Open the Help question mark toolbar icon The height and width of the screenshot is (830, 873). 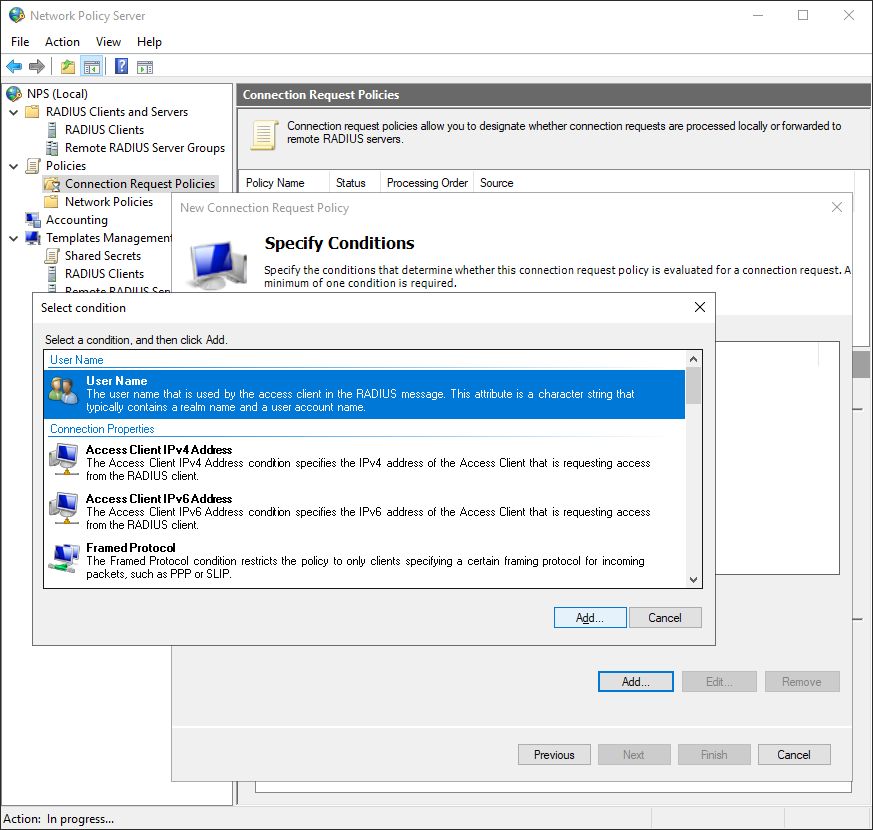pos(121,66)
